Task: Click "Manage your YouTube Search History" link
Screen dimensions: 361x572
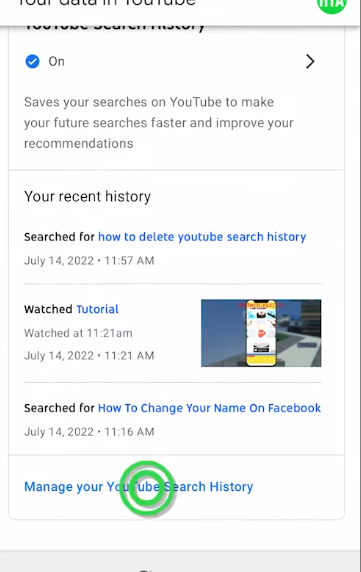Action: (x=139, y=487)
